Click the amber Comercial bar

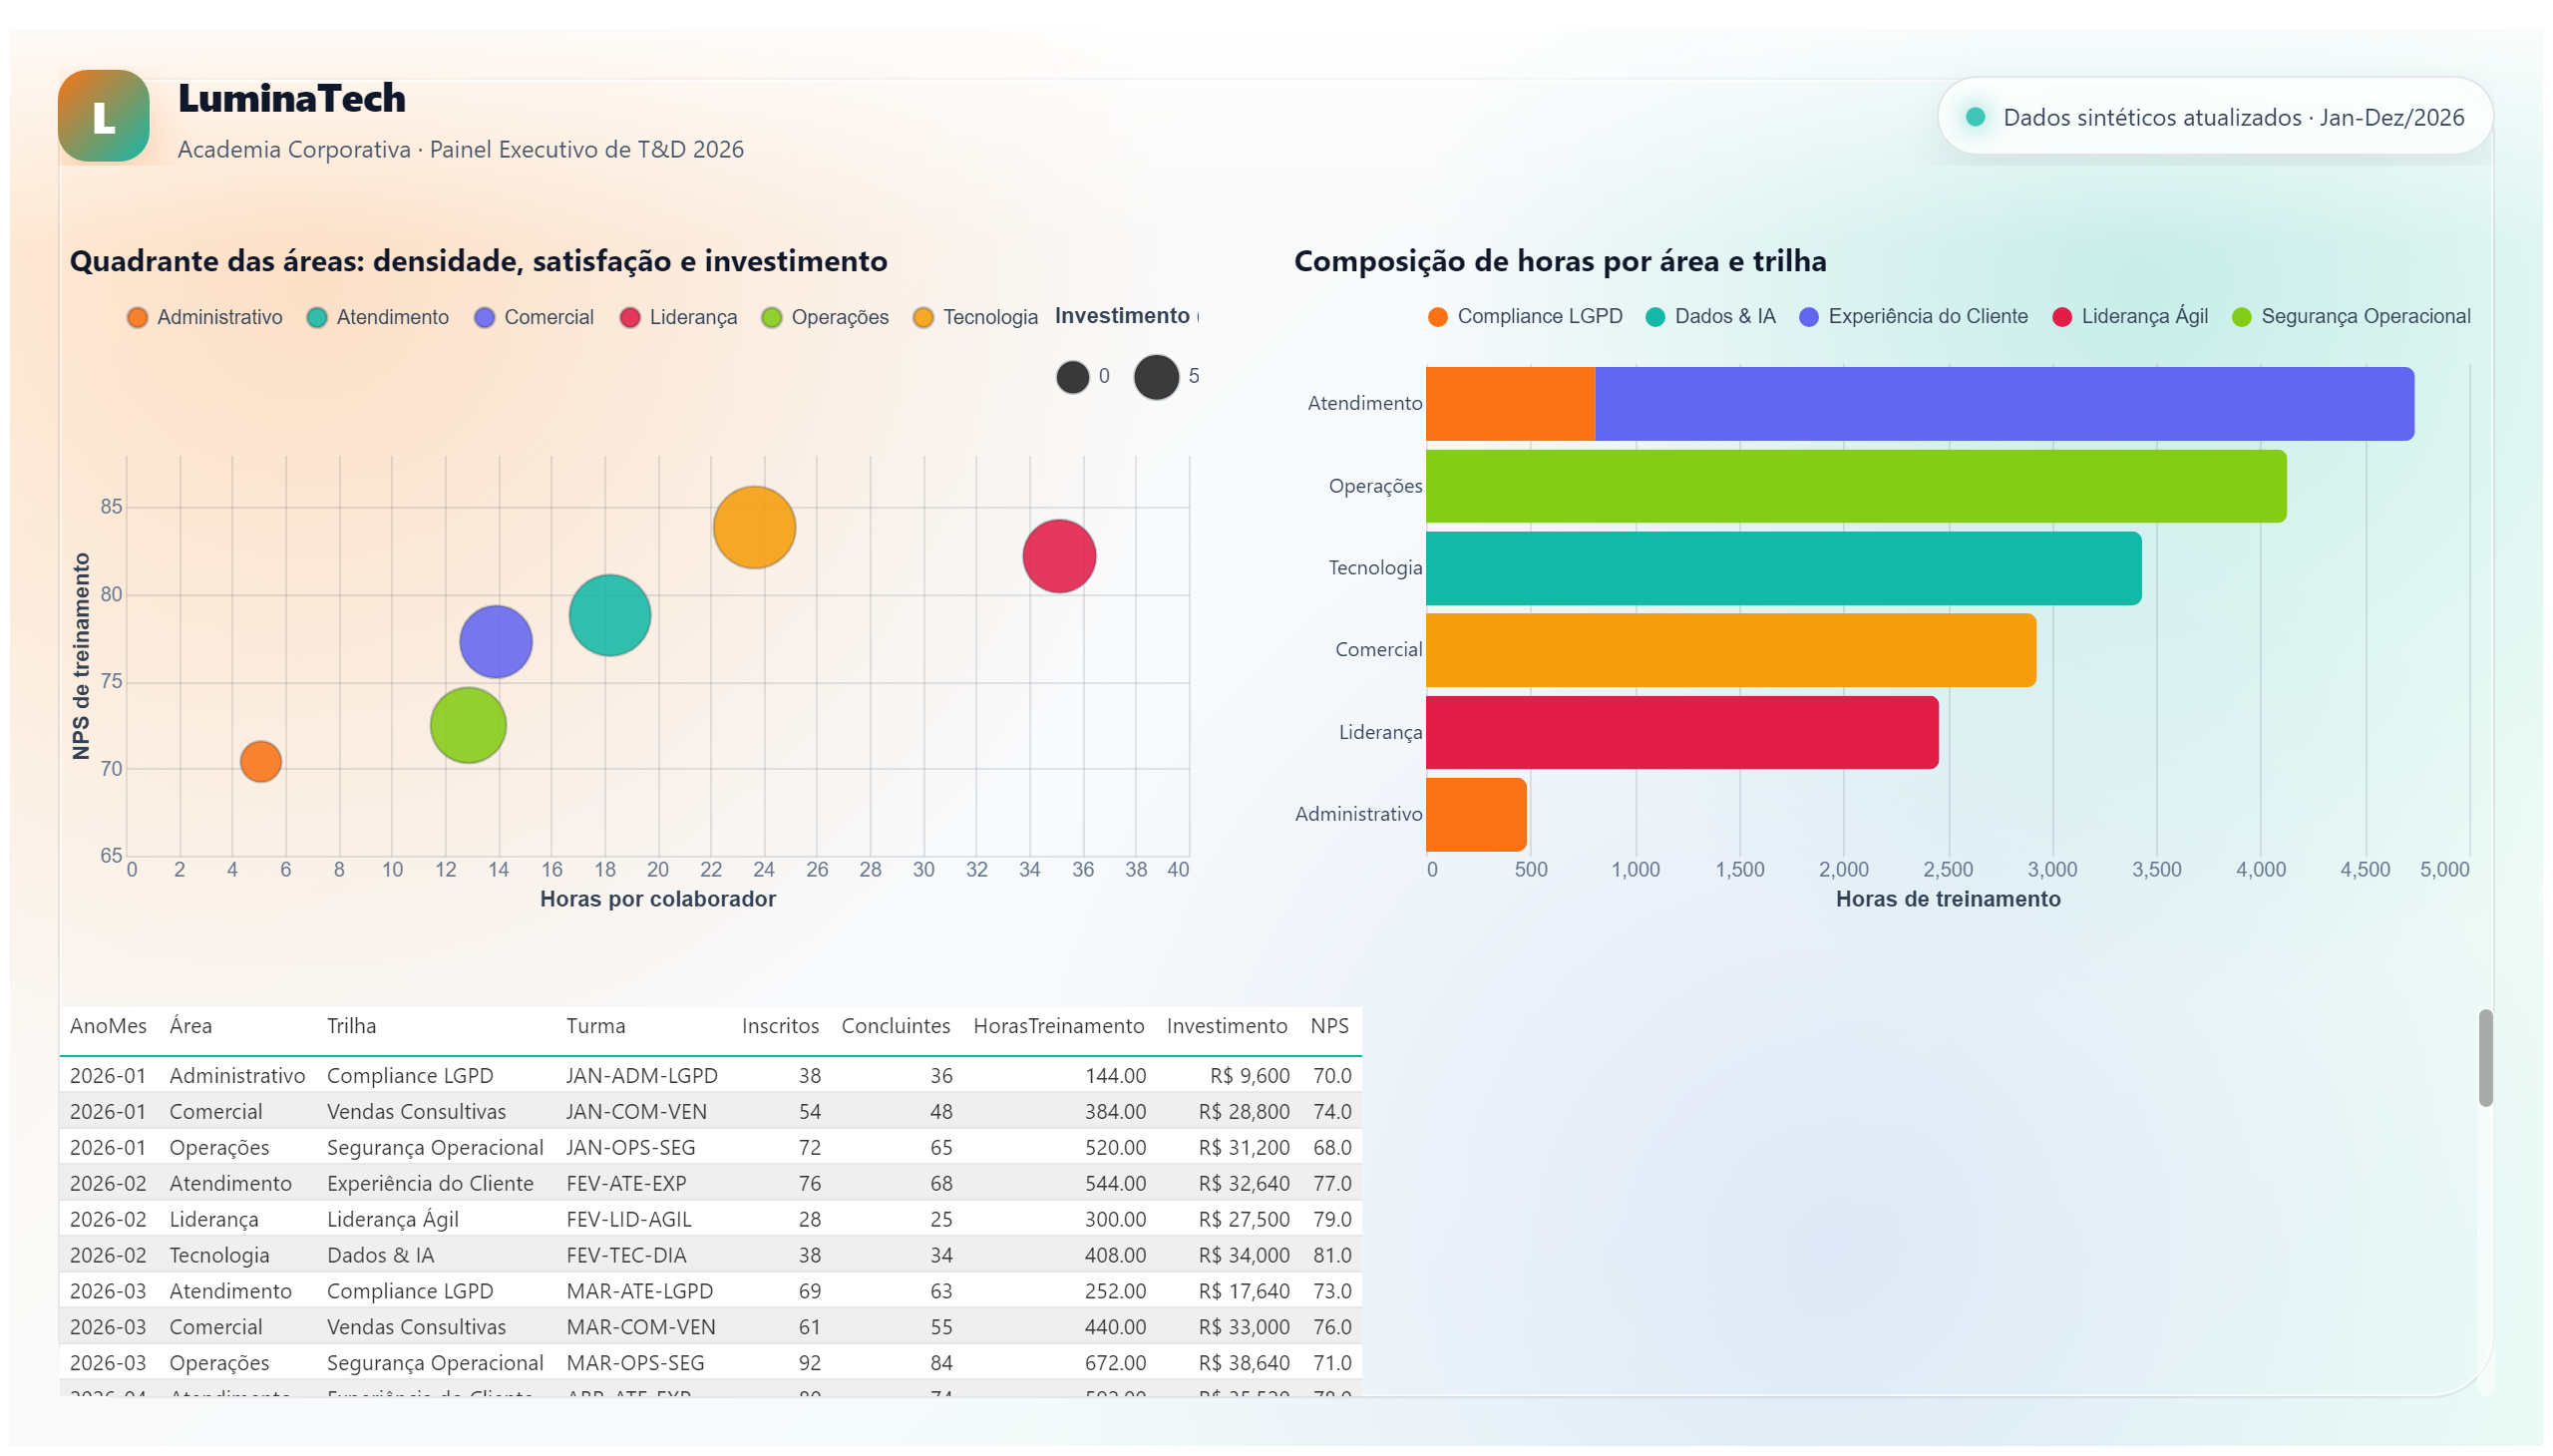[x=1731, y=651]
